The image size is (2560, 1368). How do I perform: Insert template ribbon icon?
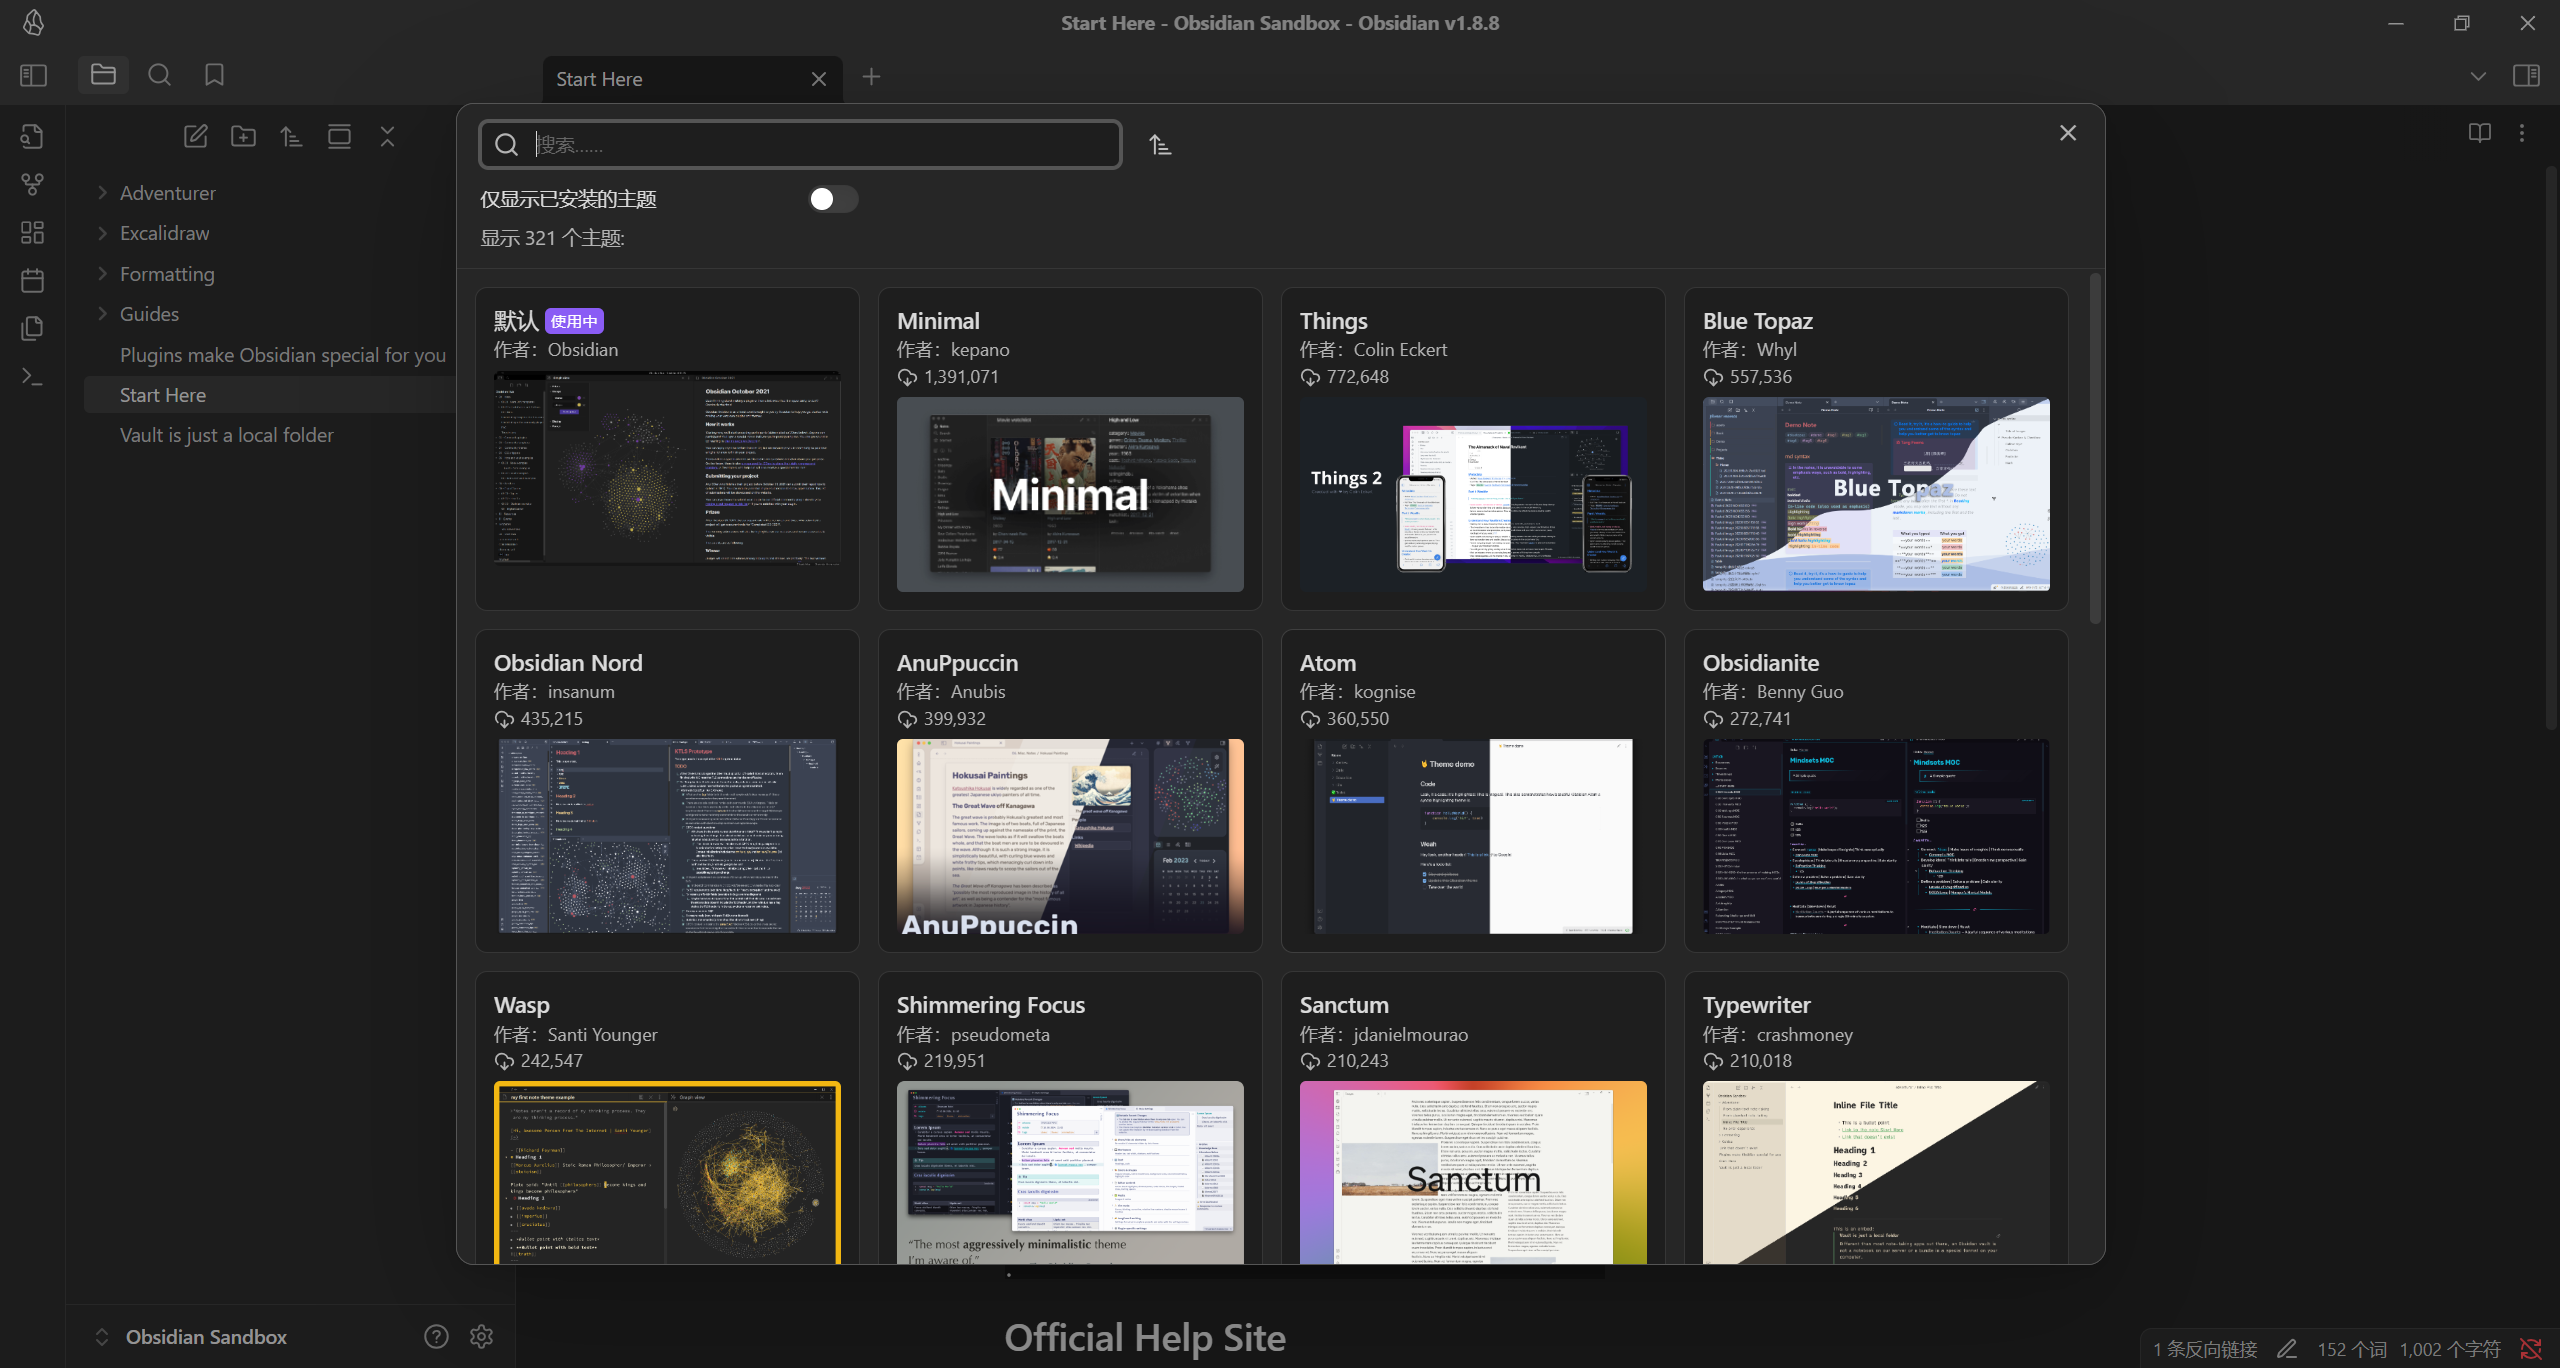click(32, 329)
